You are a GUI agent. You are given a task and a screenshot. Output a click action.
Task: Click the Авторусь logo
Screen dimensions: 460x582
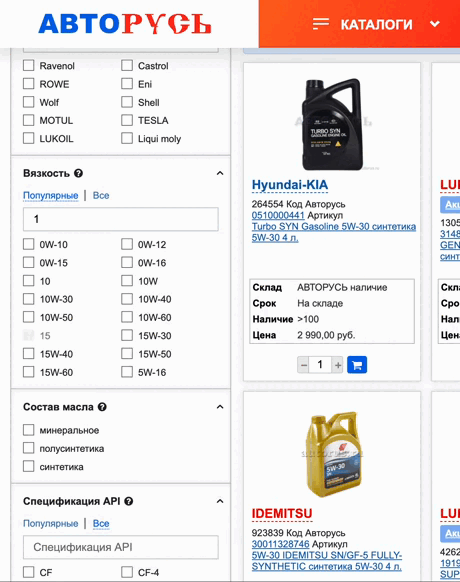pos(125,24)
